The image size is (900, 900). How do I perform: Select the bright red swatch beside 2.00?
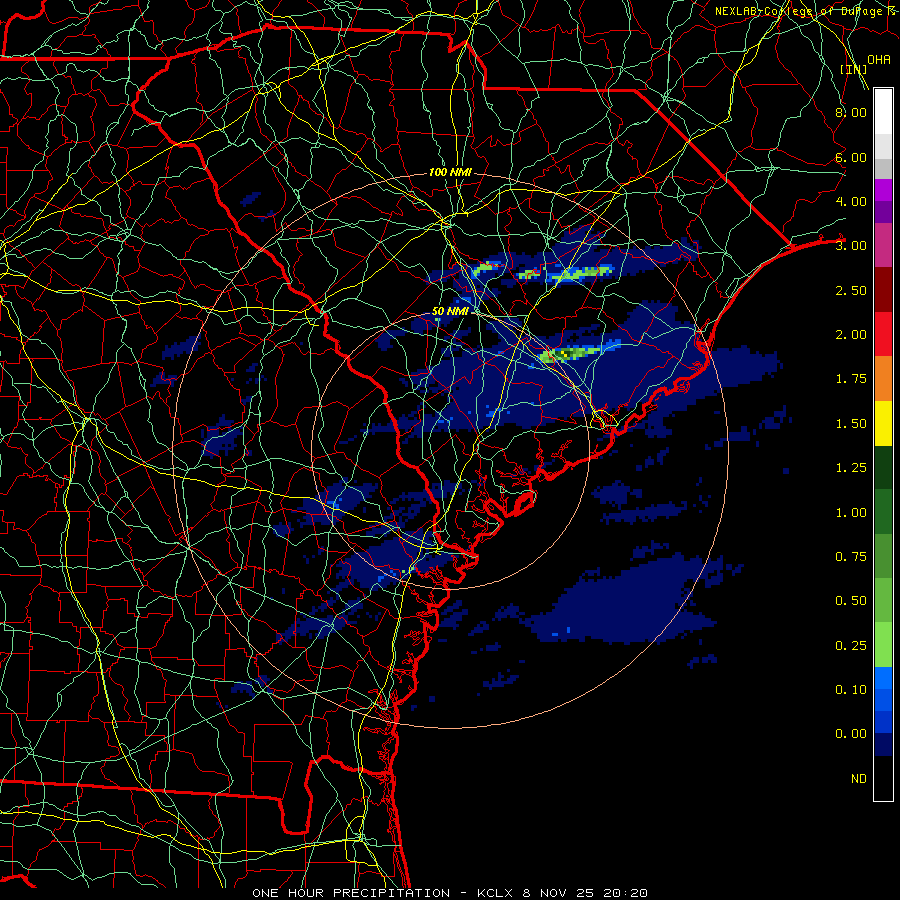(883, 334)
